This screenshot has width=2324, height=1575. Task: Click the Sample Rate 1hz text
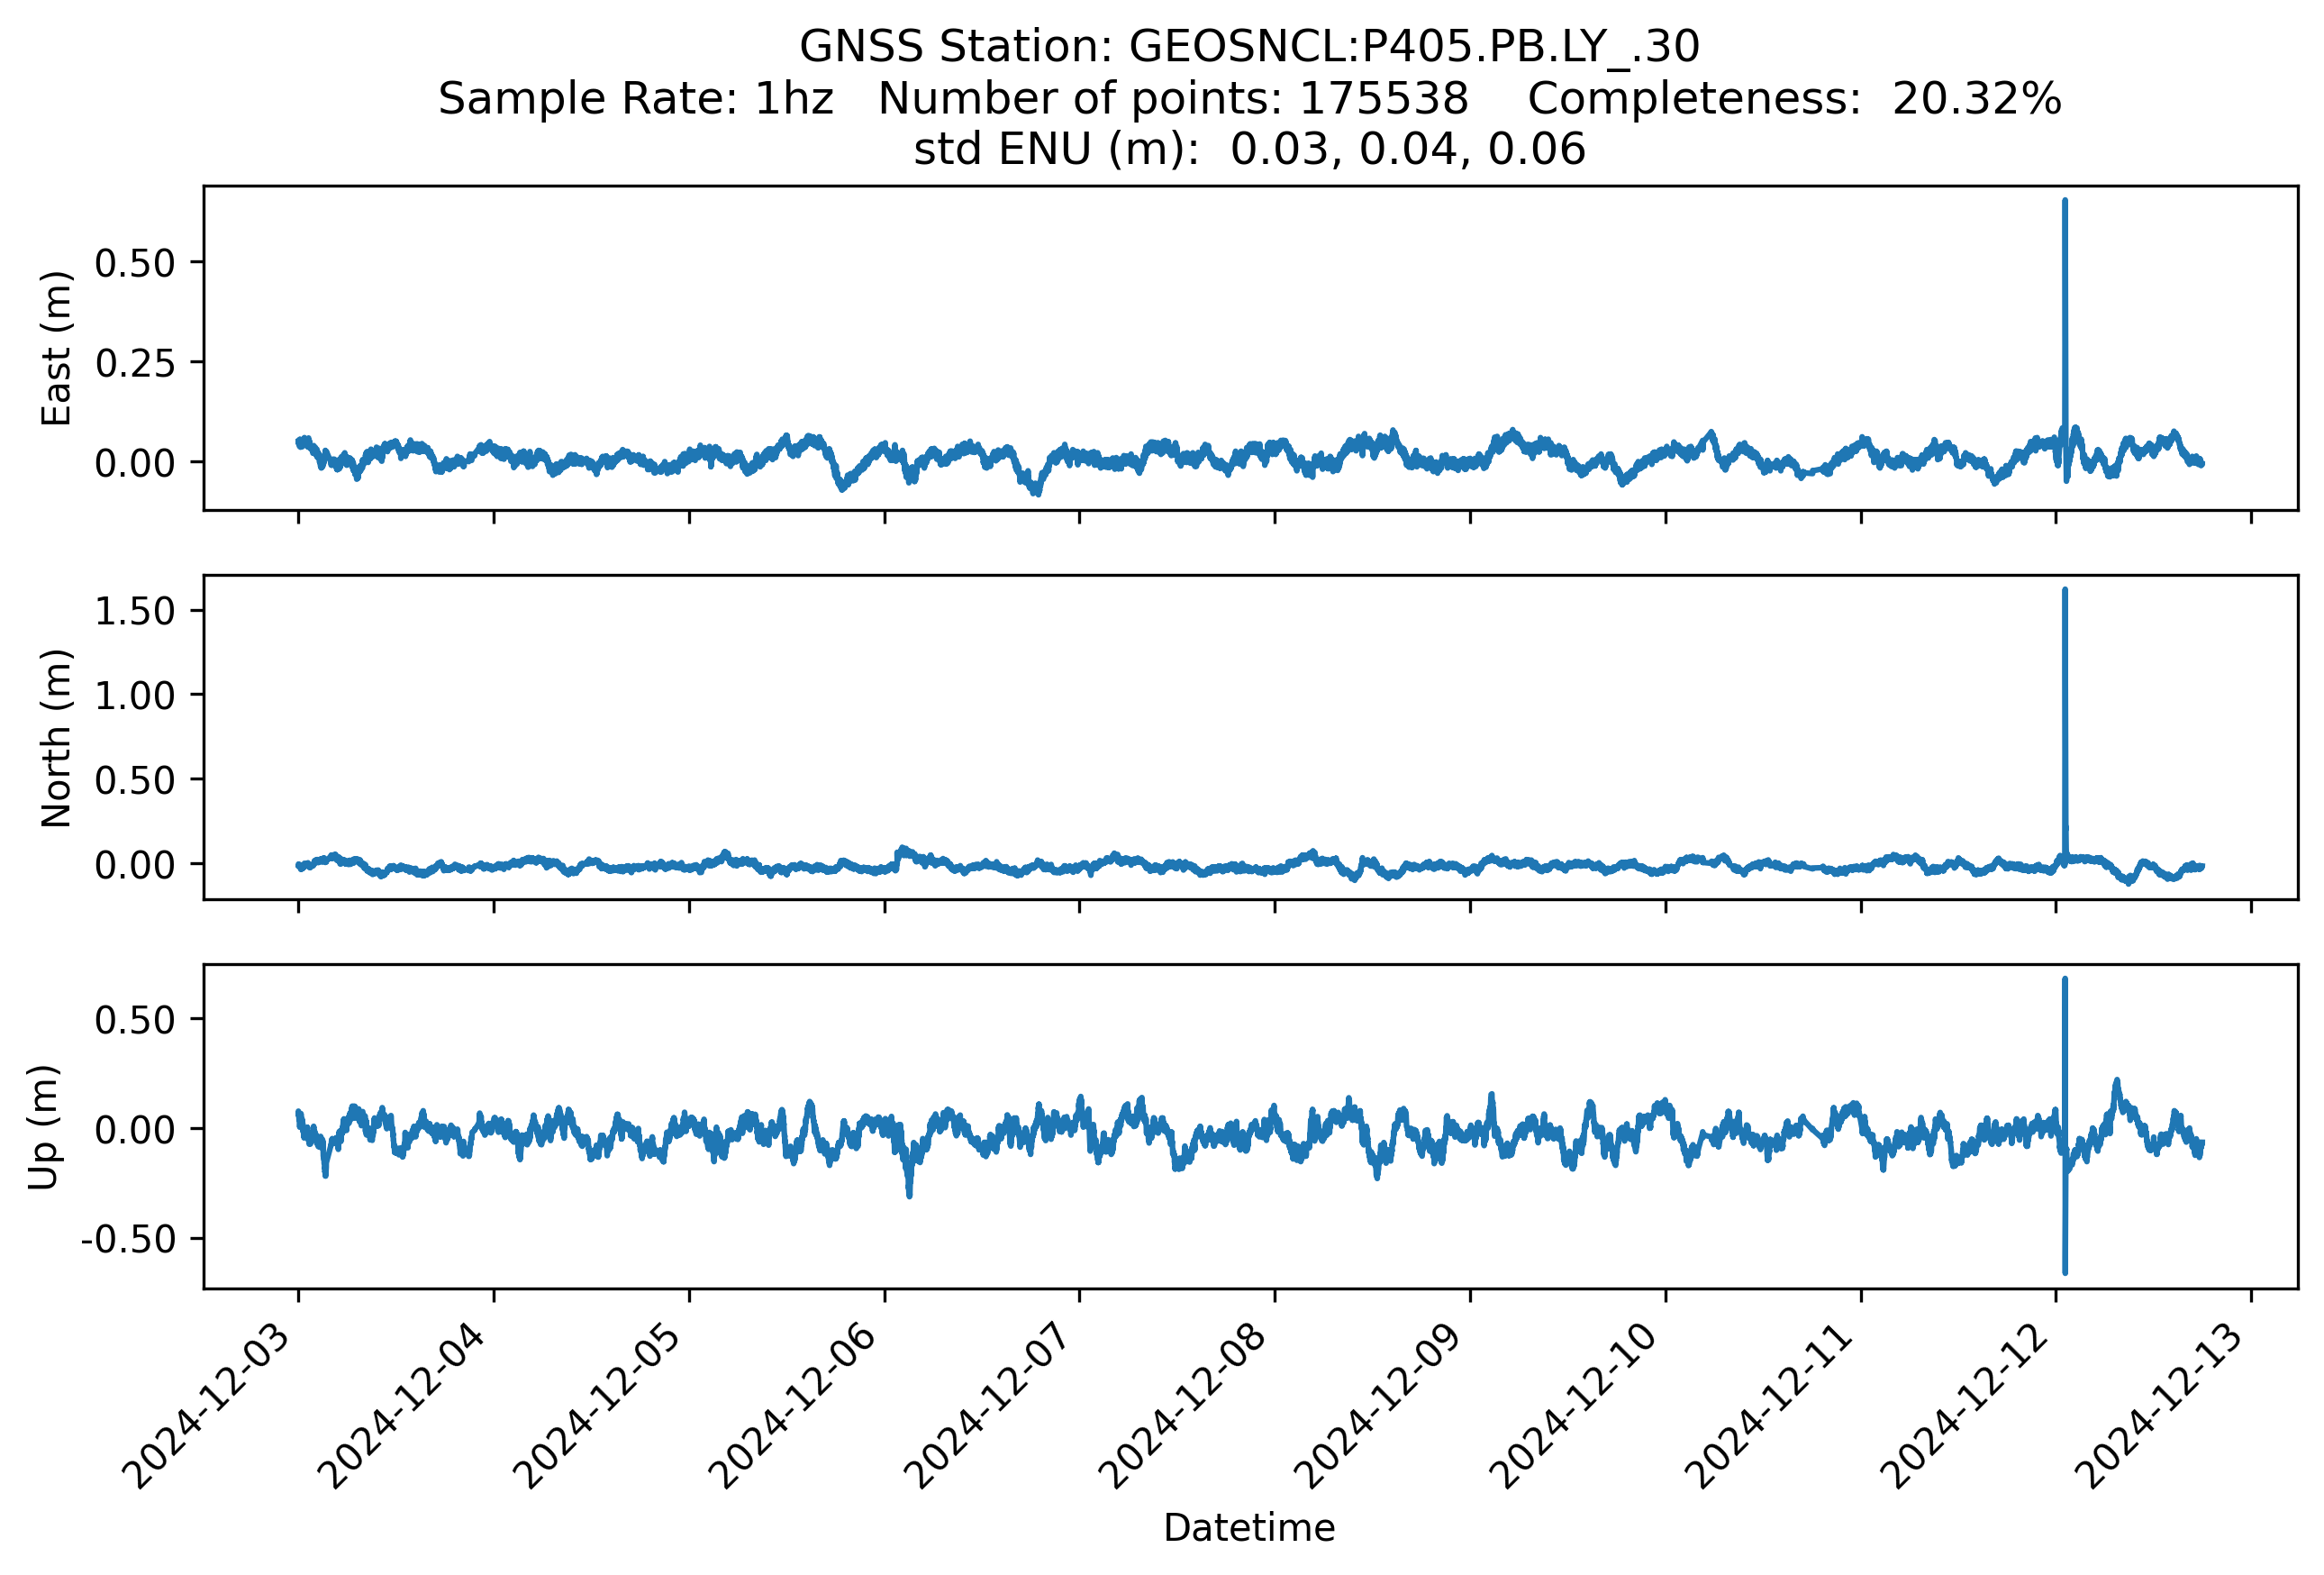click(636, 99)
